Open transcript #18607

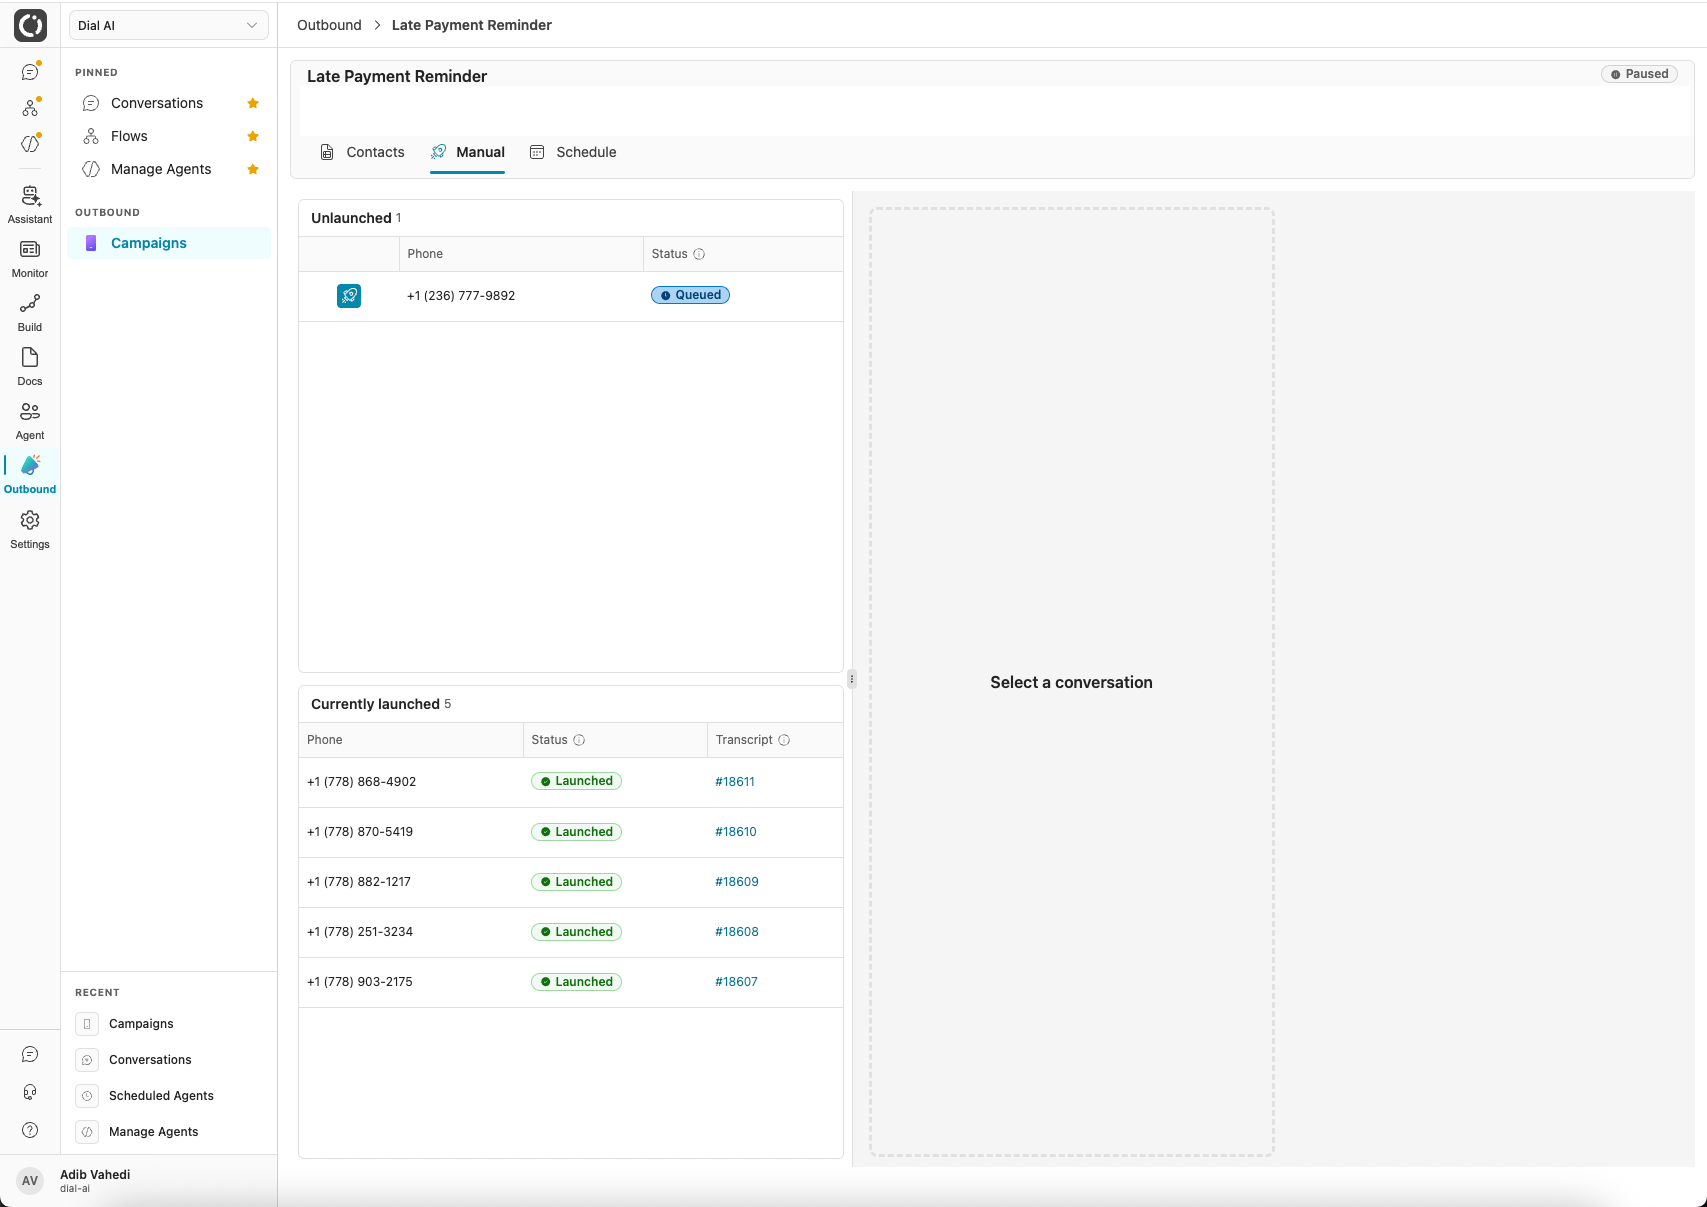(736, 982)
